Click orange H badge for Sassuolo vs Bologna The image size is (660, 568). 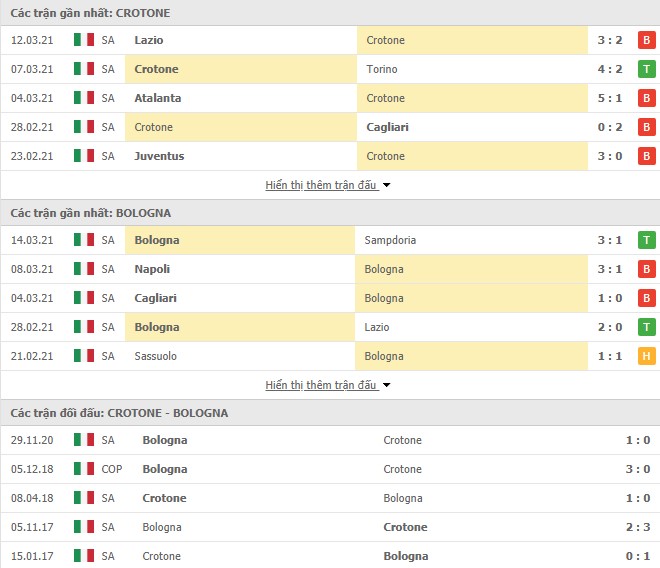(647, 356)
